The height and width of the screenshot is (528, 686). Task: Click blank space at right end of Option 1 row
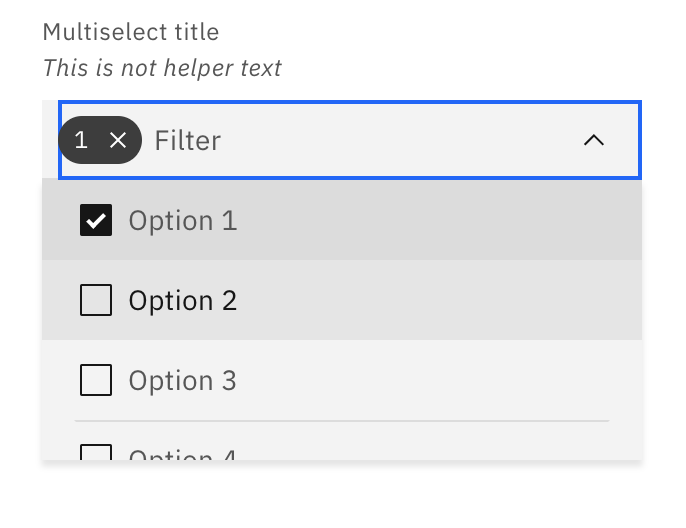coord(560,221)
